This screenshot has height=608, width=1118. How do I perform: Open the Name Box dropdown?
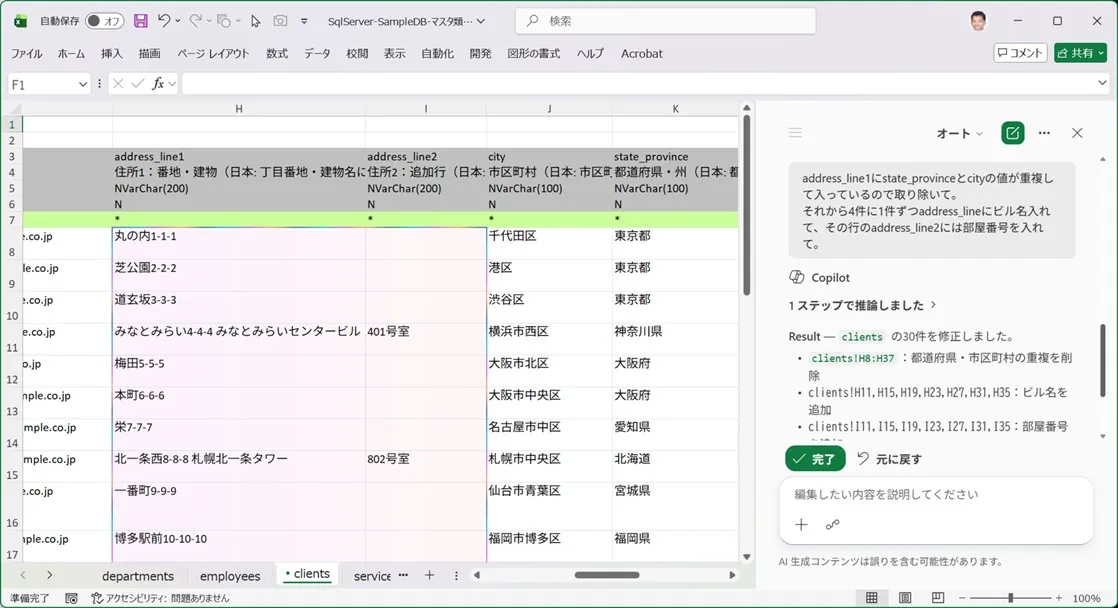click(82, 84)
